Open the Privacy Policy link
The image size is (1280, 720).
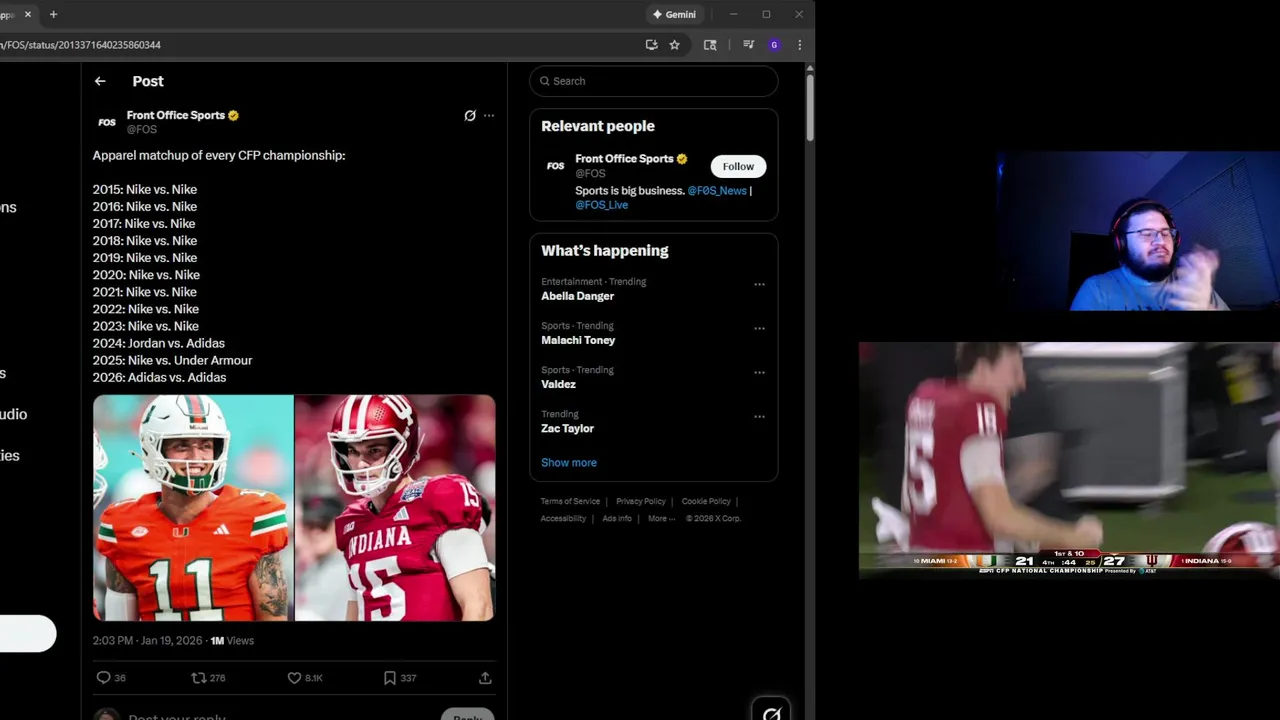pyautogui.click(x=641, y=502)
